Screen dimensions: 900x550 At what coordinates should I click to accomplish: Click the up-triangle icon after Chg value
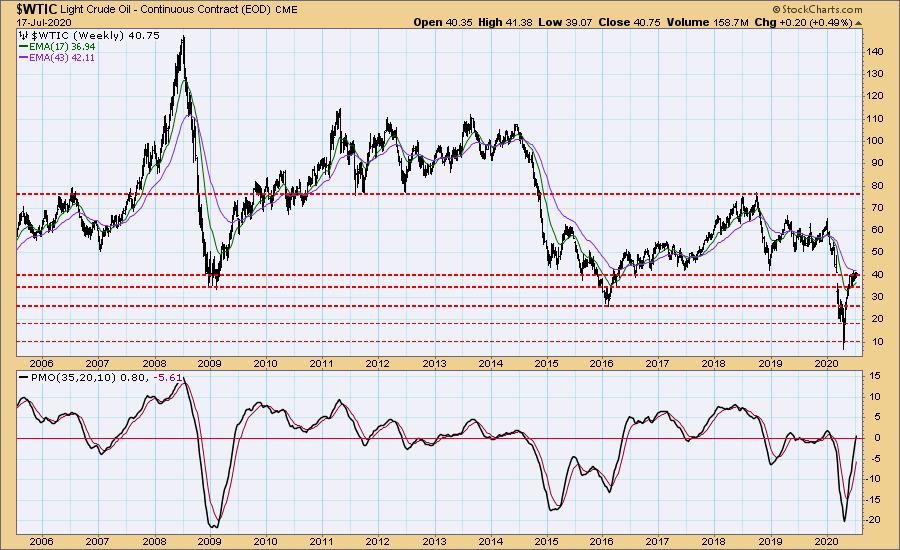tap(858, 23)
